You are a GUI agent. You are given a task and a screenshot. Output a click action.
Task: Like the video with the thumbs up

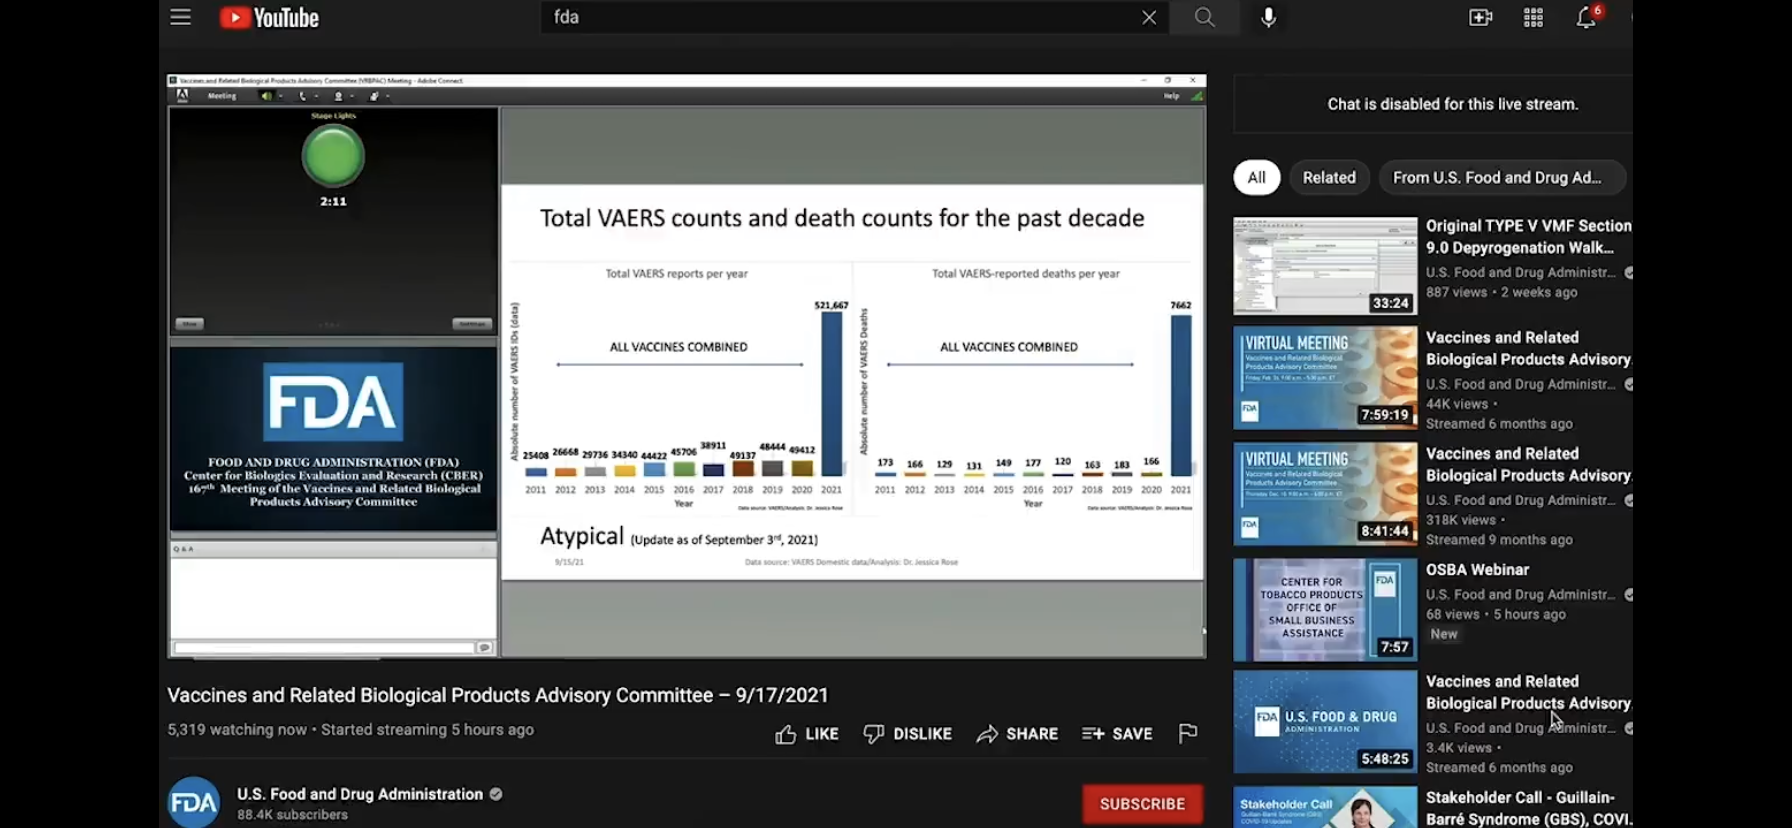[806, 734]
